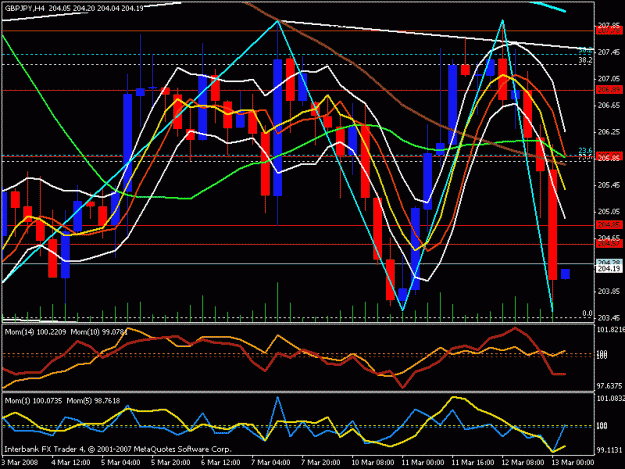Click the 4 Mar 12:00 time label
The height and width of the screenshot is (469, 625).
(x=71, y=463)
